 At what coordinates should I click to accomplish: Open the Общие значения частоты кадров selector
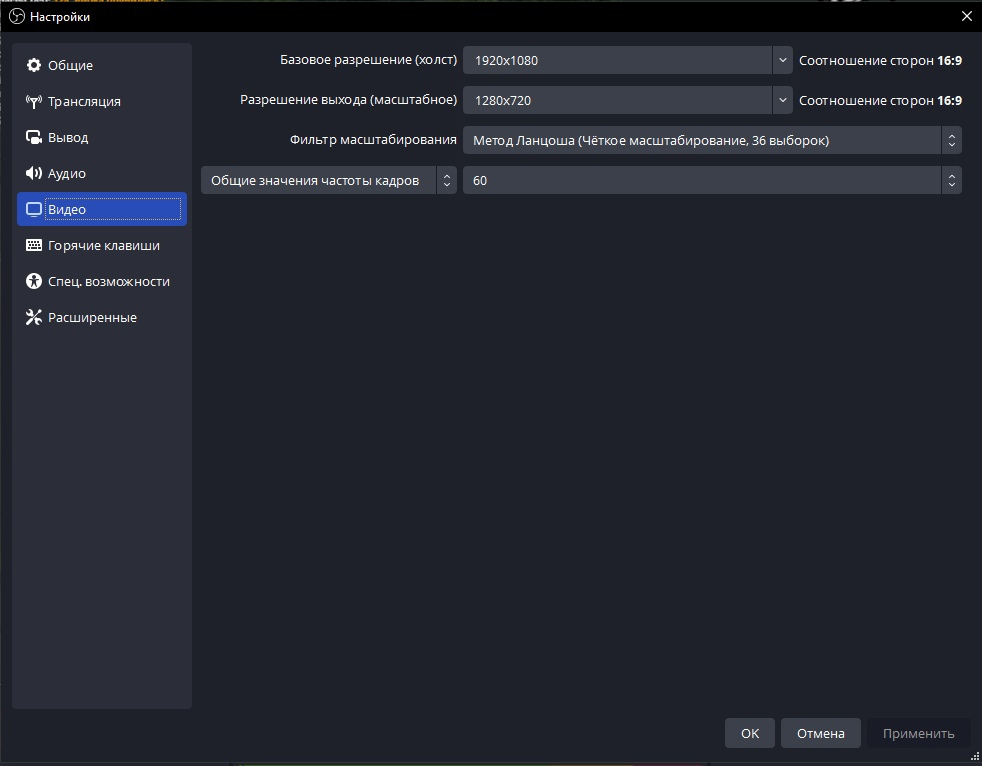329,180
